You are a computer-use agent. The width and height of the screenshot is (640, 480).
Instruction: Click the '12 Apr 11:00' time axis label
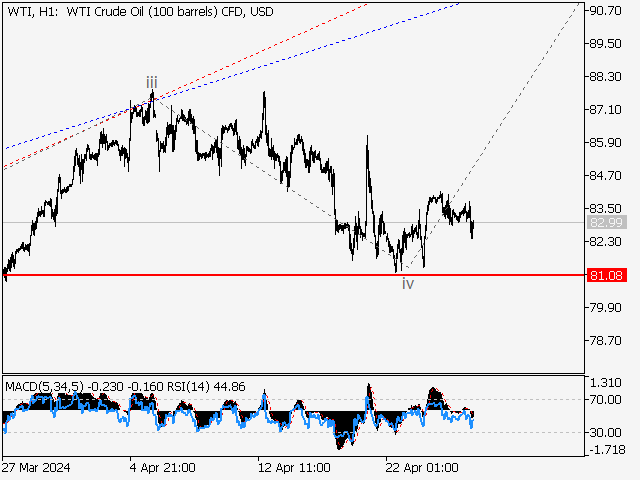coord(294,467)
